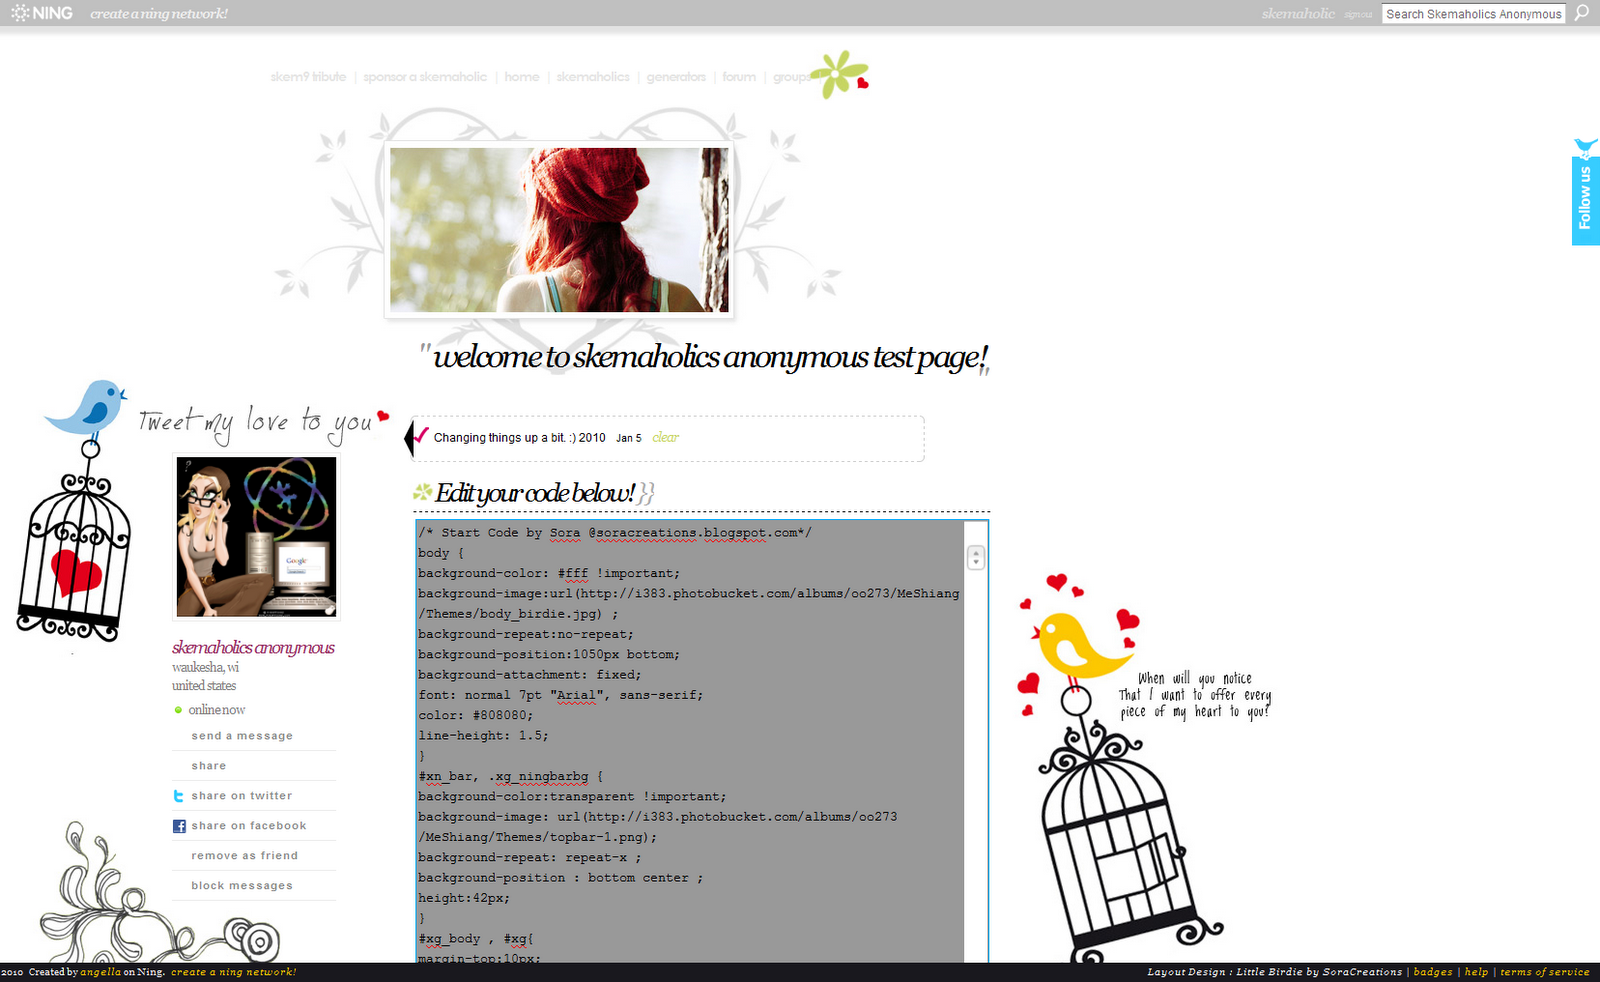Open sponsor a skemaholic nav tab

(425, 77)
